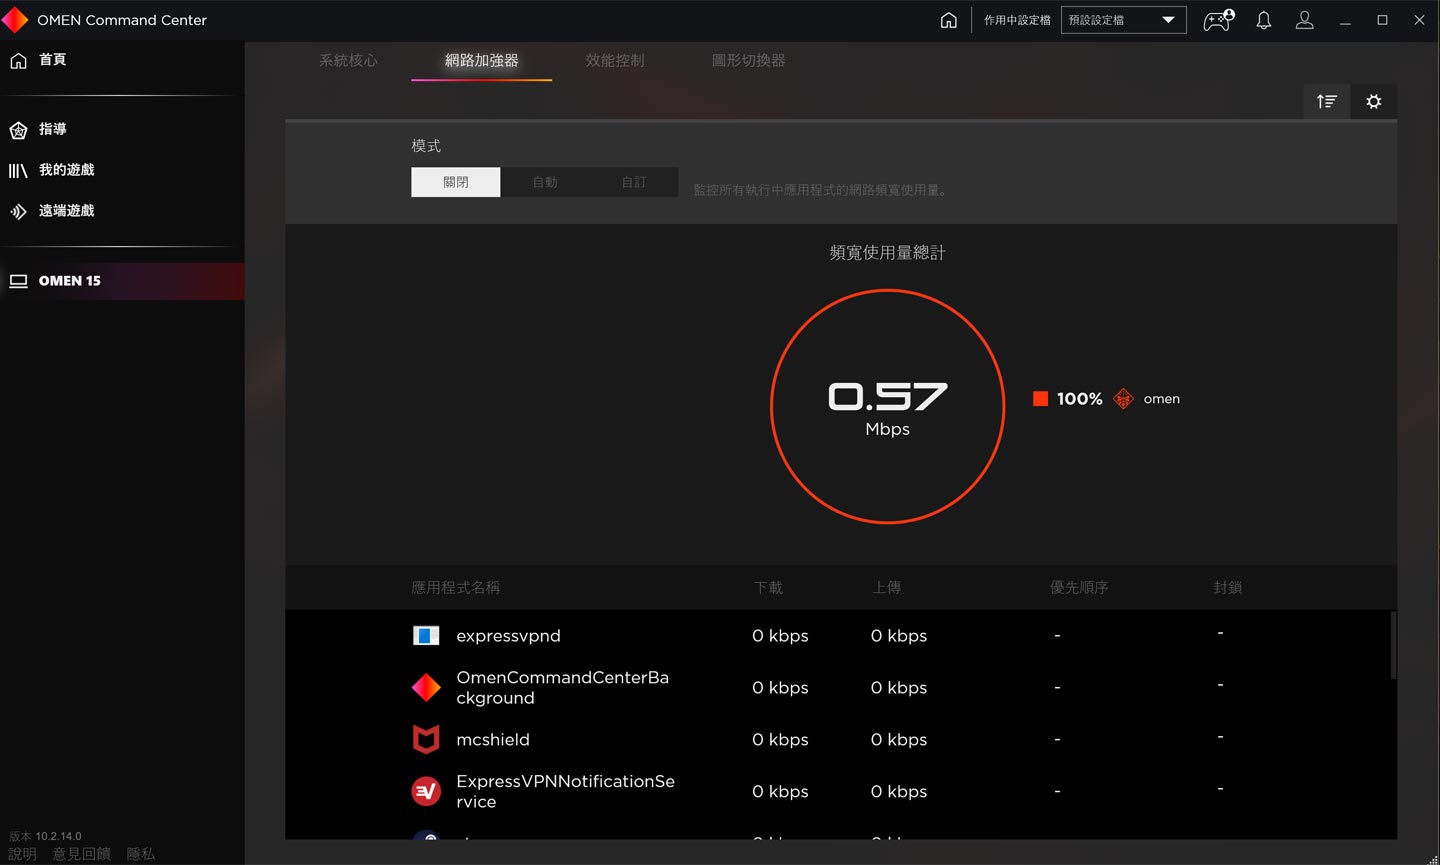This screenshot has height=865, width=1440.
Task: Click the 上傳 column header
Action: [886, 588]
